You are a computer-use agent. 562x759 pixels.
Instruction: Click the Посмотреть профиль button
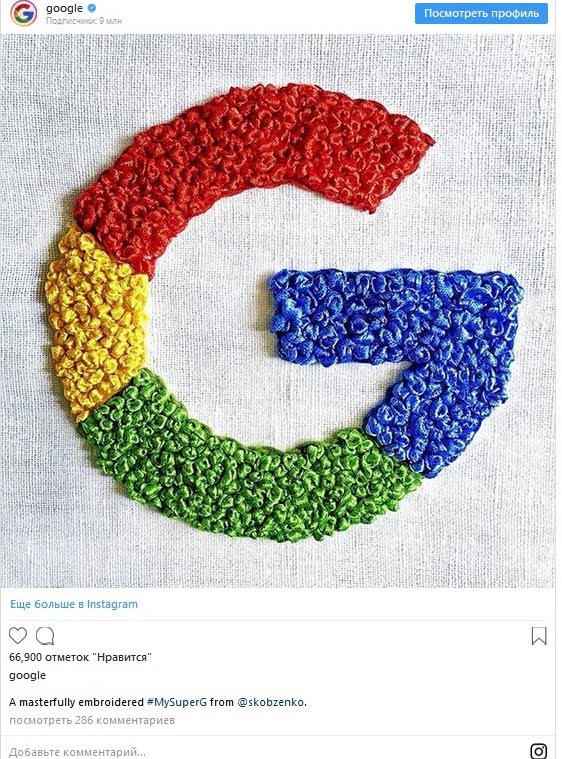coord(481,14)
